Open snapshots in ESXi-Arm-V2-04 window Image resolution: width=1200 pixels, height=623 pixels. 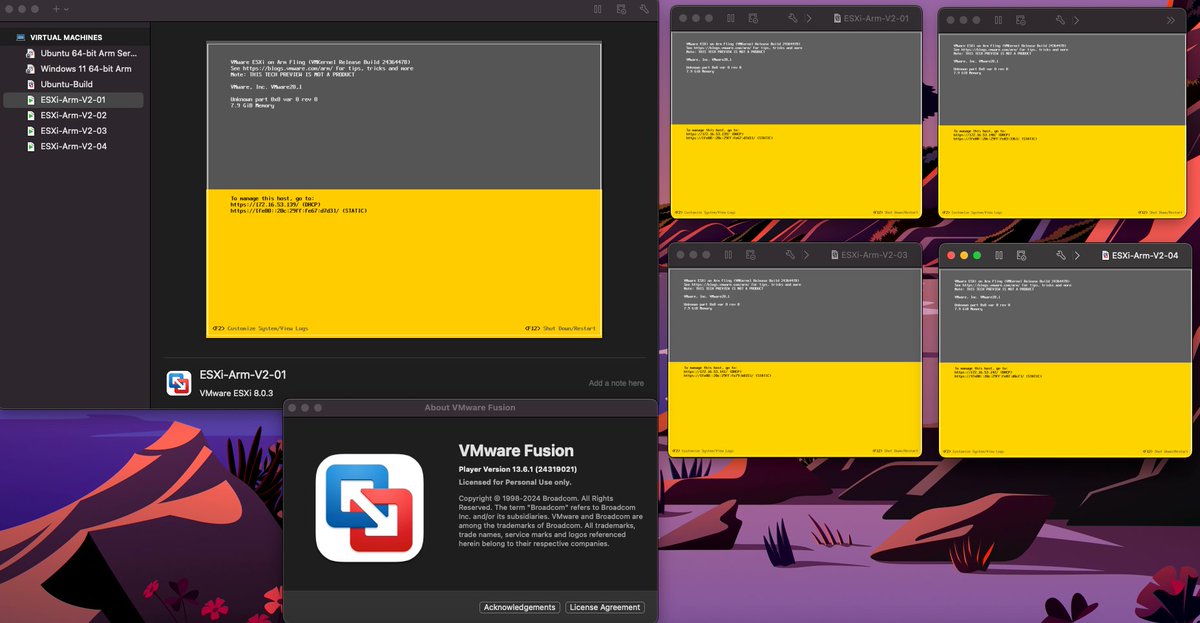point(1021,256)
